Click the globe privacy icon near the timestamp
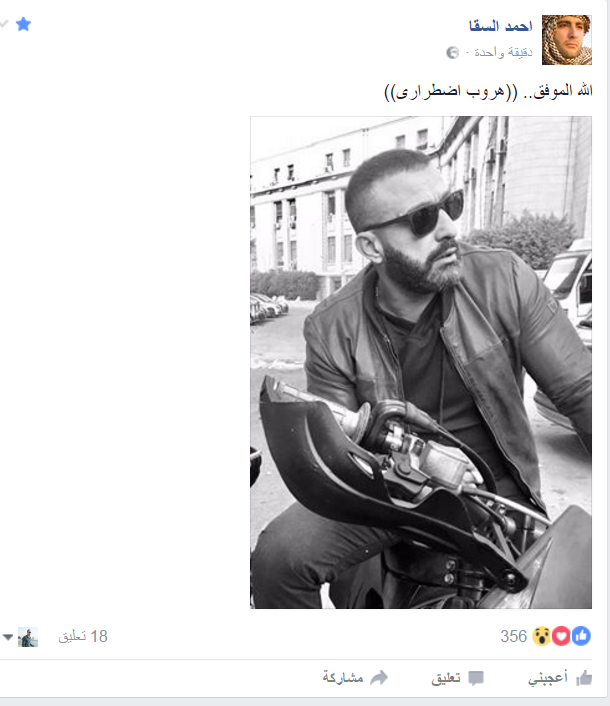This screenshot has height=706, width=610. coord(452,53)
